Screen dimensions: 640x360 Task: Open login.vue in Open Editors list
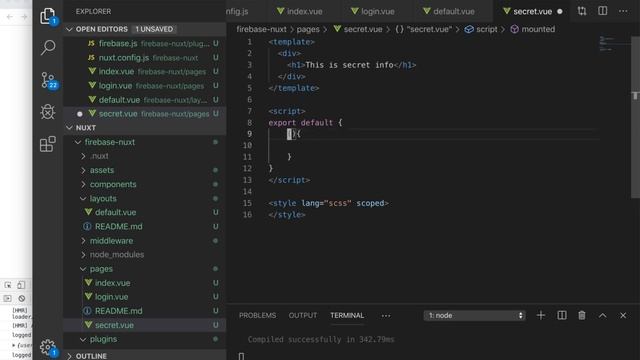click(144, 86)
